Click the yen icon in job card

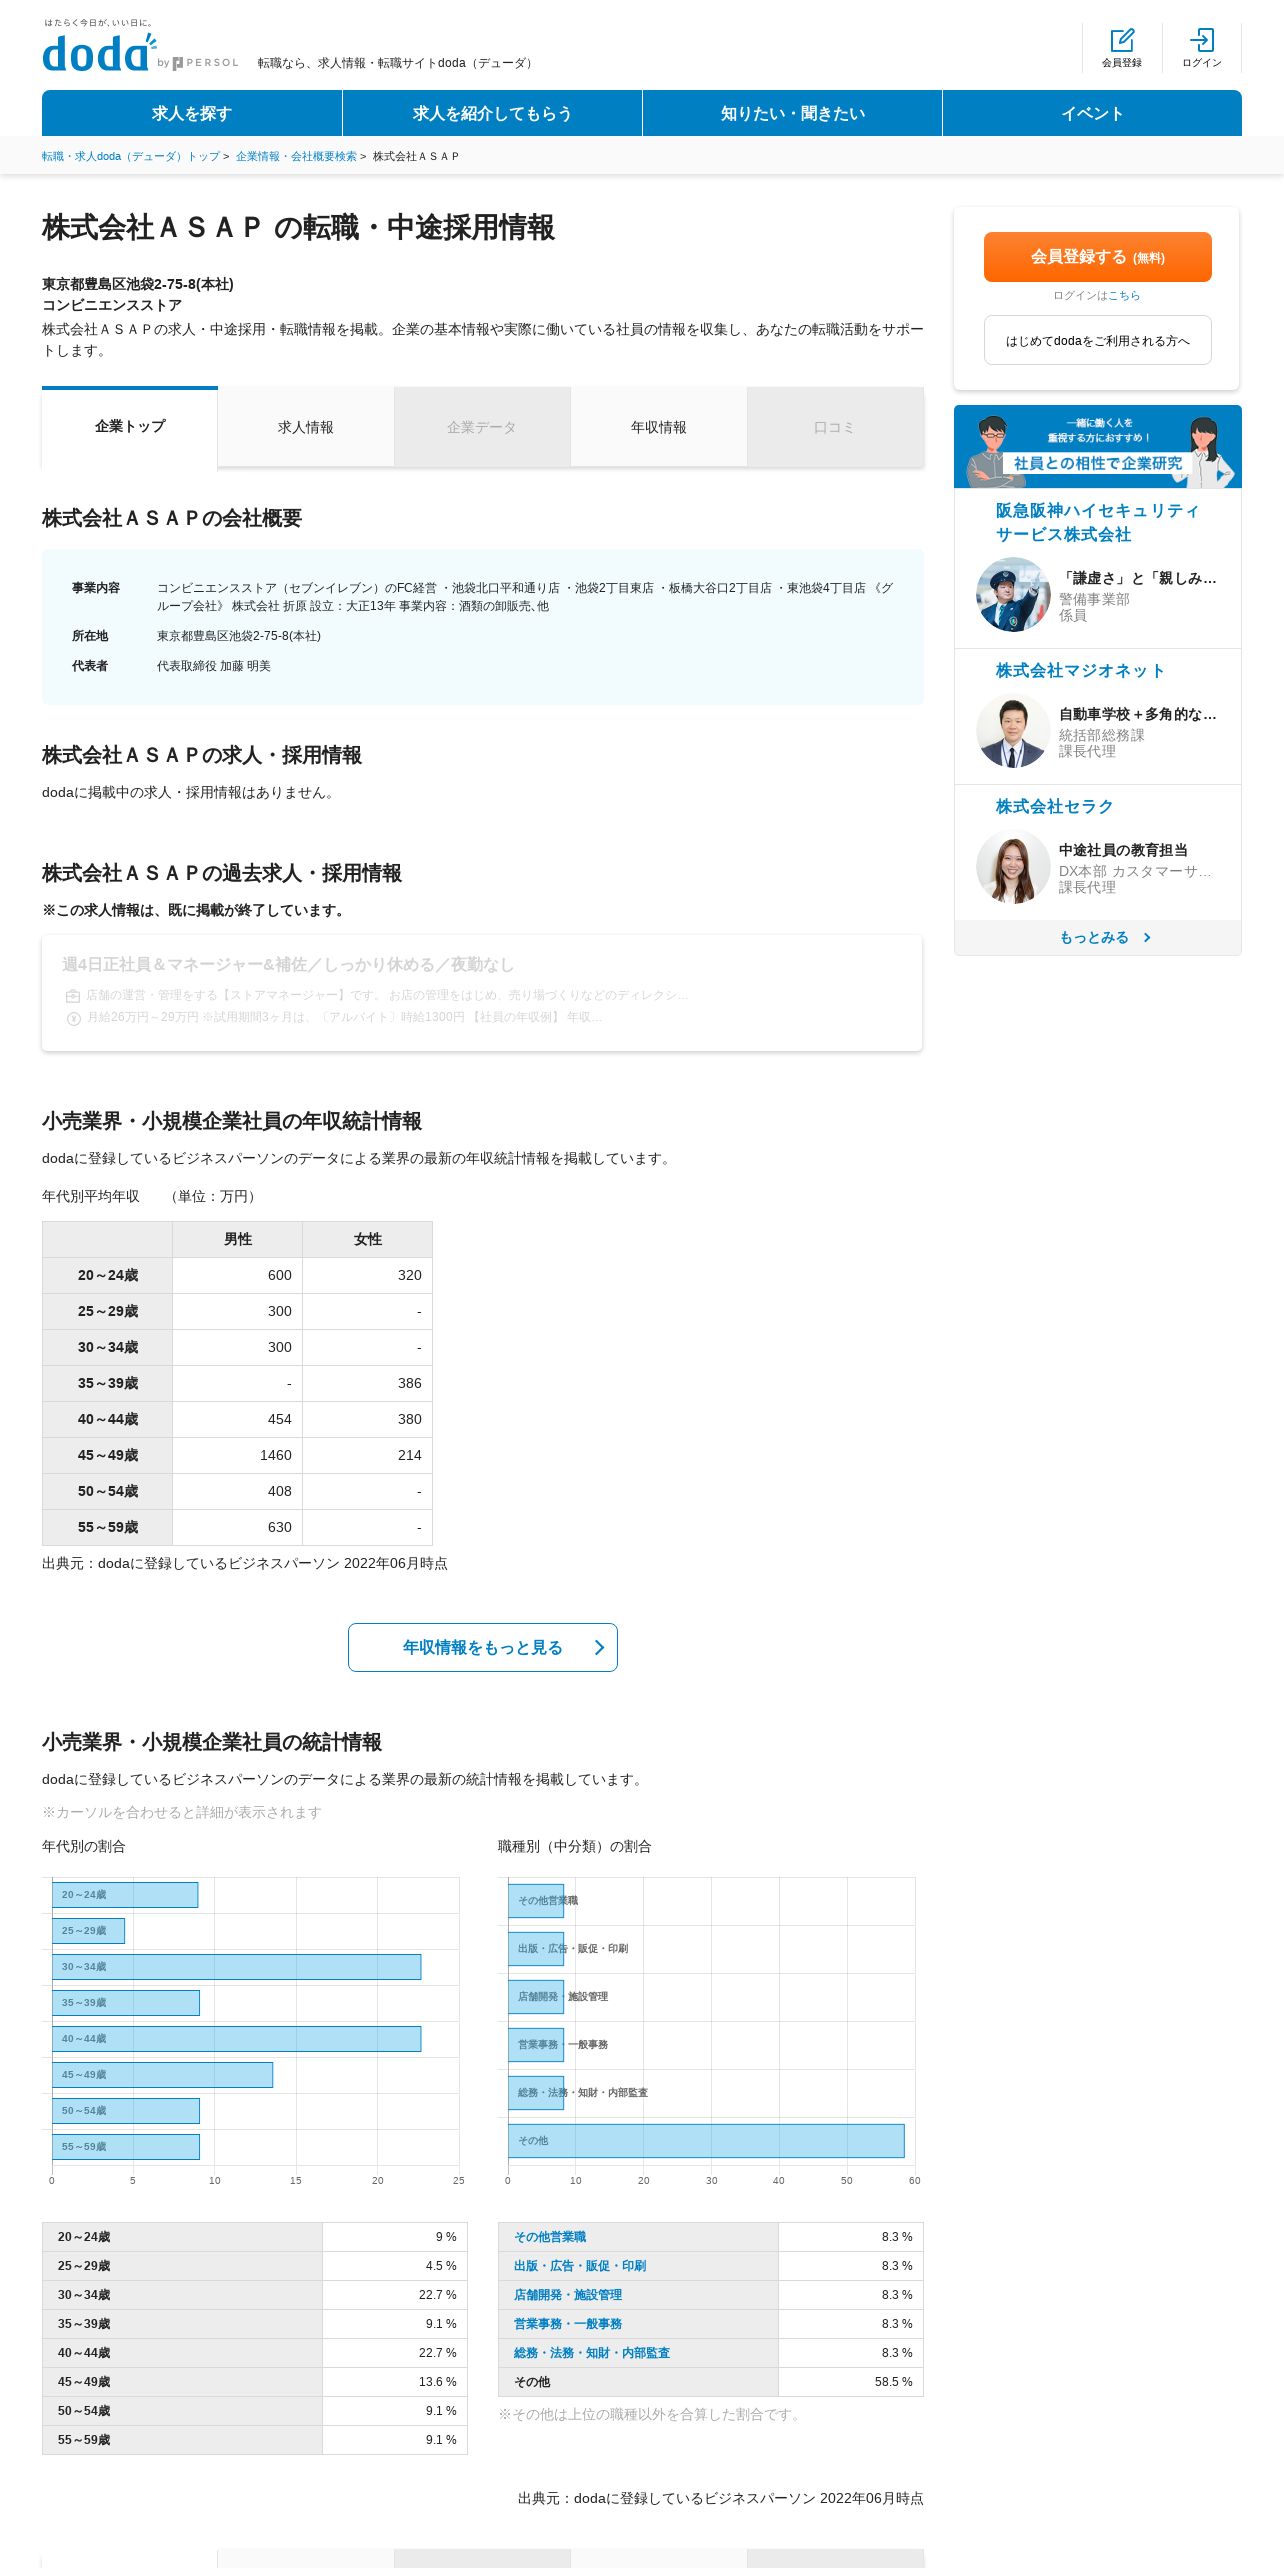(x=73, y=1018)
